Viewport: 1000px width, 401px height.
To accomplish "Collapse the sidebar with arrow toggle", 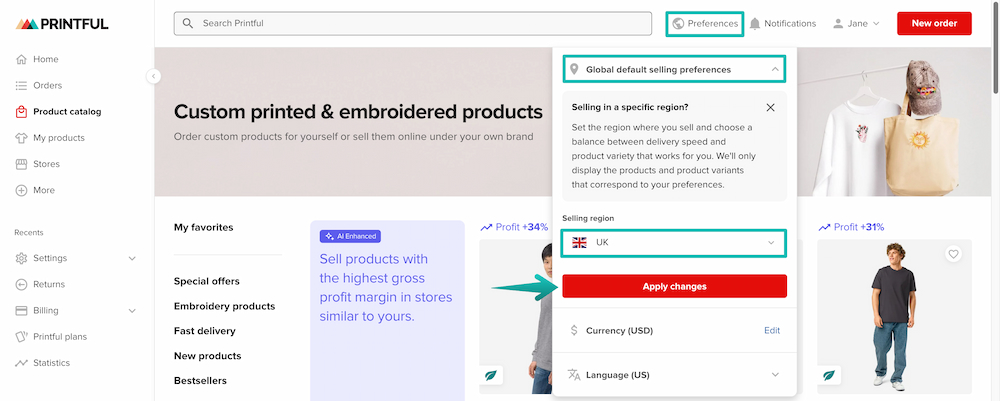I will (x=154, y=76).
